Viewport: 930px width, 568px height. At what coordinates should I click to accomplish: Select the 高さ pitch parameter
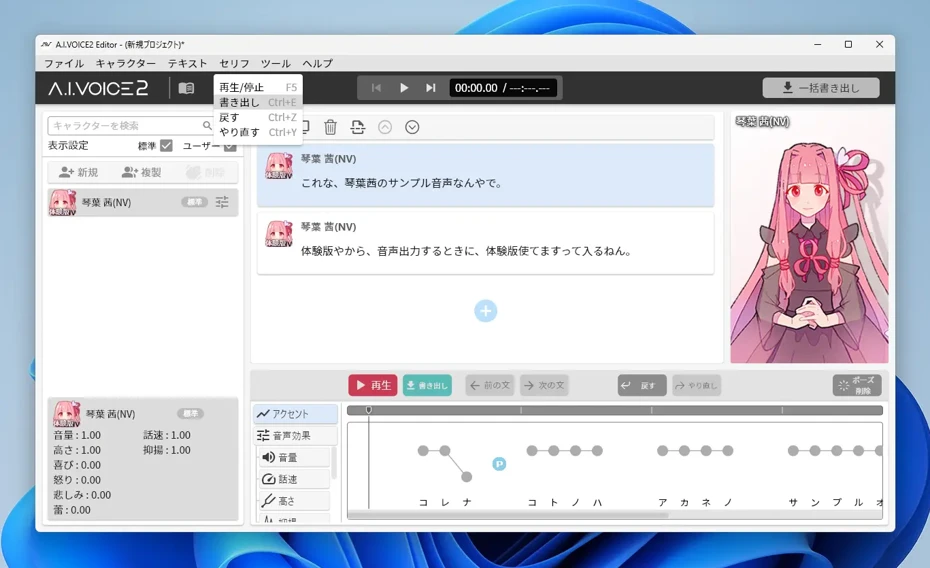(x=294, y=501)
